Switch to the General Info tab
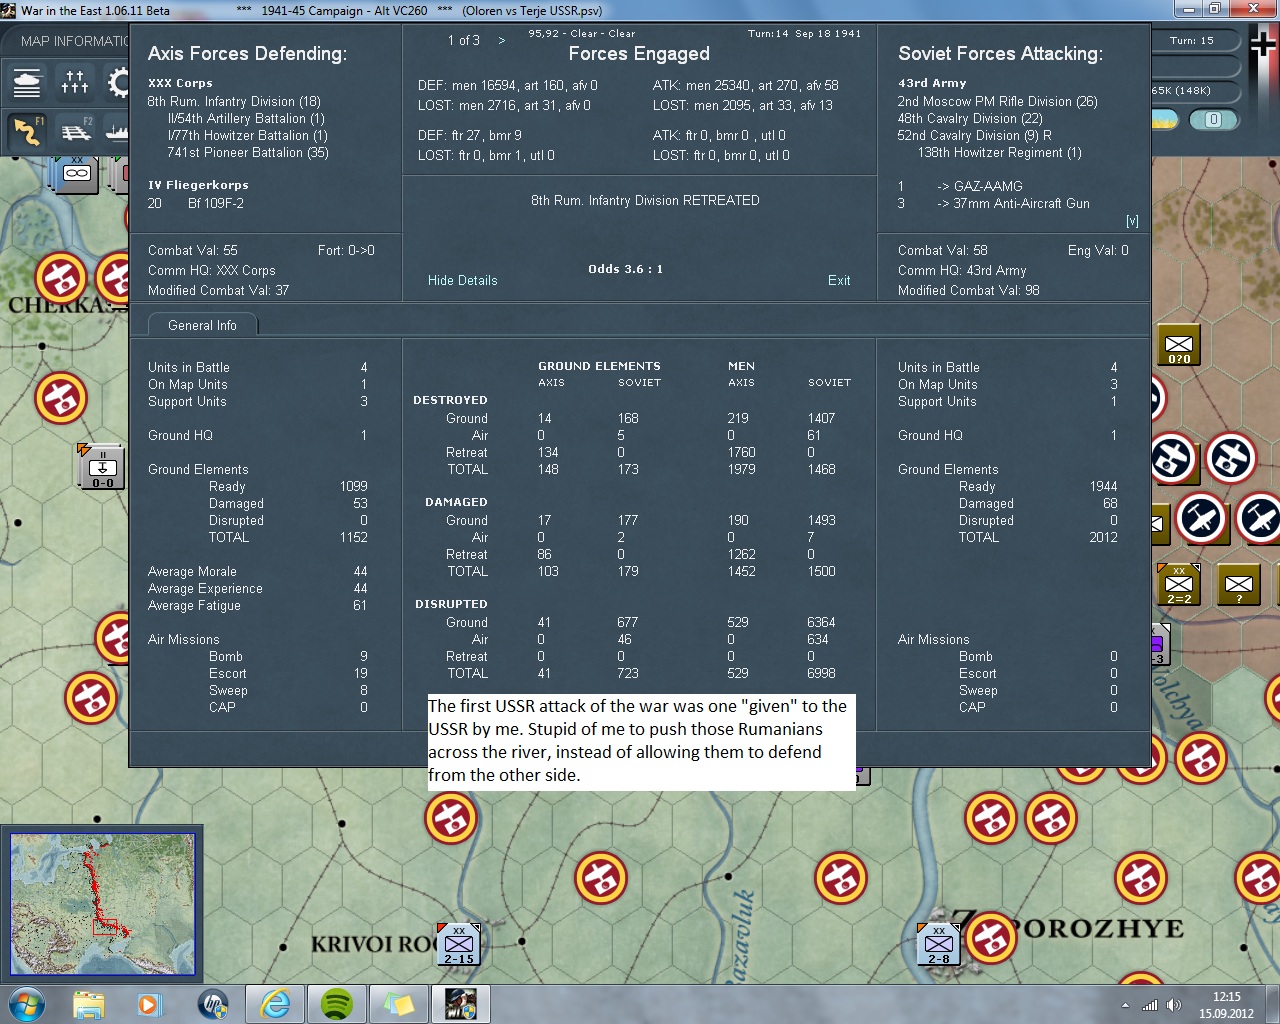The width and height of the screenshot is (1280, 1024). [202, 325]
